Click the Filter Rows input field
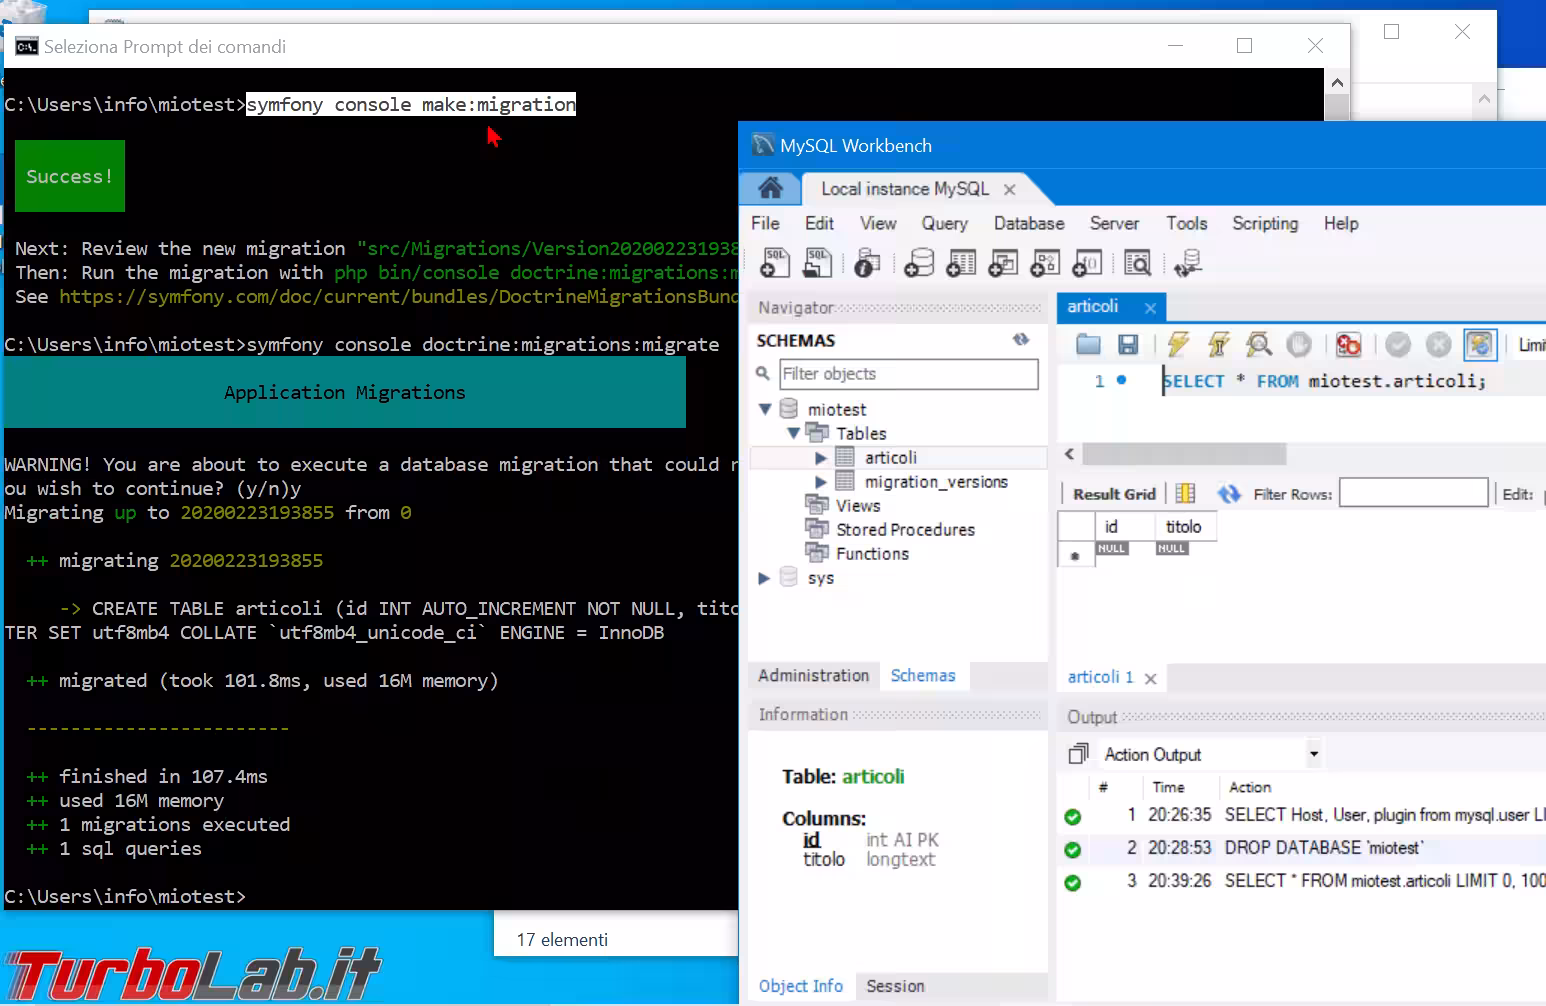Screen dimensions: 1546x1006 1413,493
